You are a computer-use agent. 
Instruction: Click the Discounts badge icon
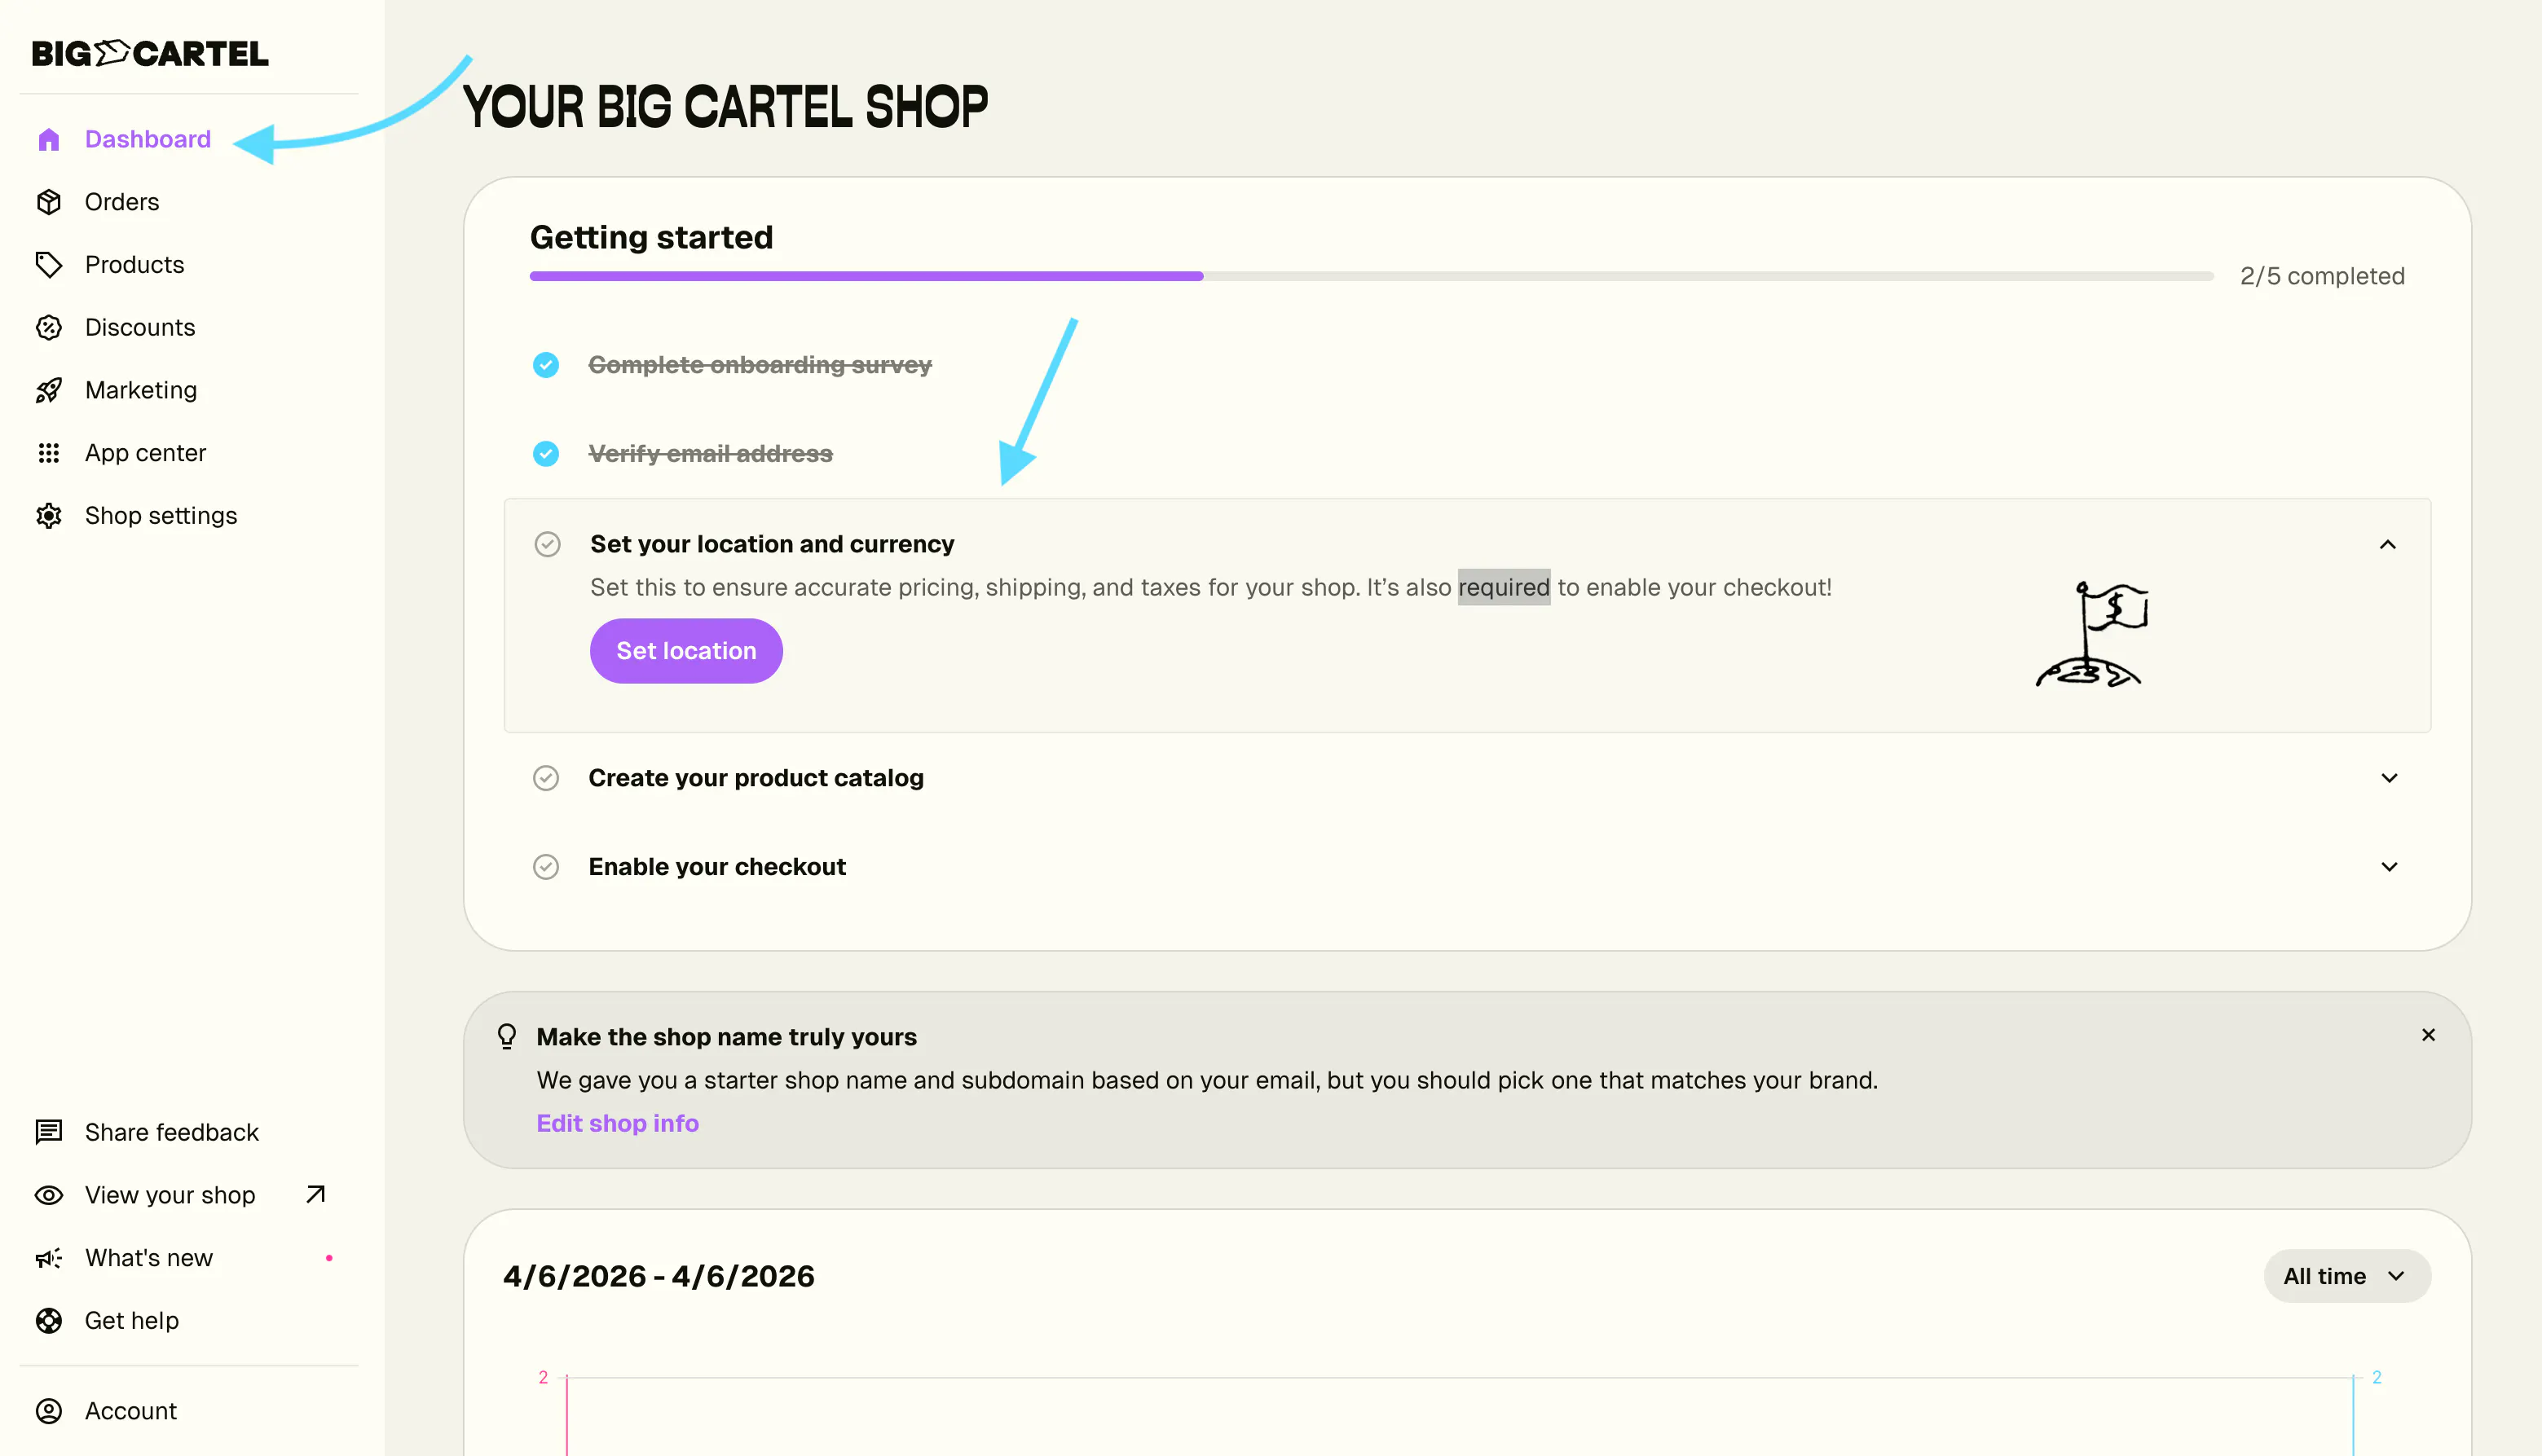(48, 328)
